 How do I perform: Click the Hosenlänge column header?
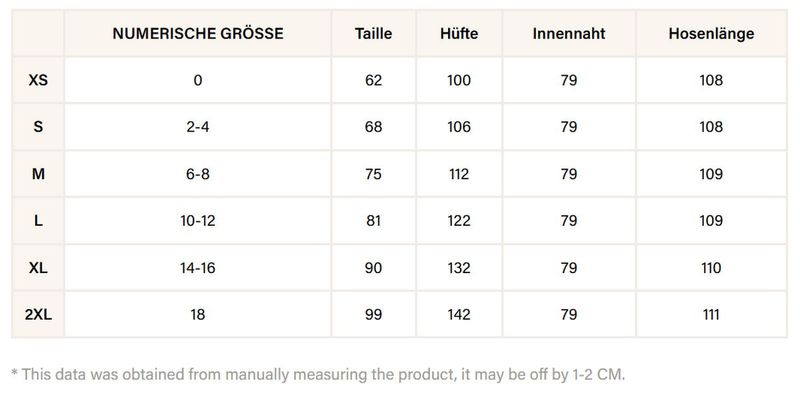pos(711,34)
